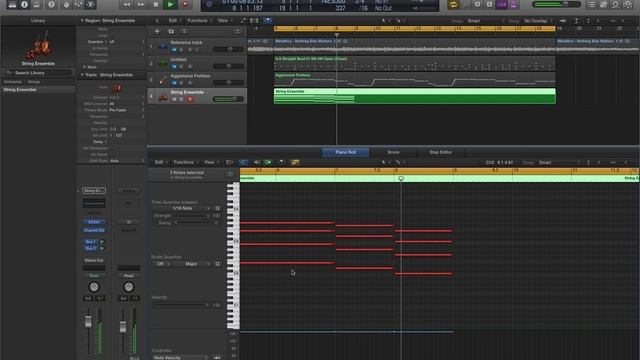Adjust Reference track volume slider

coord(228,49)
